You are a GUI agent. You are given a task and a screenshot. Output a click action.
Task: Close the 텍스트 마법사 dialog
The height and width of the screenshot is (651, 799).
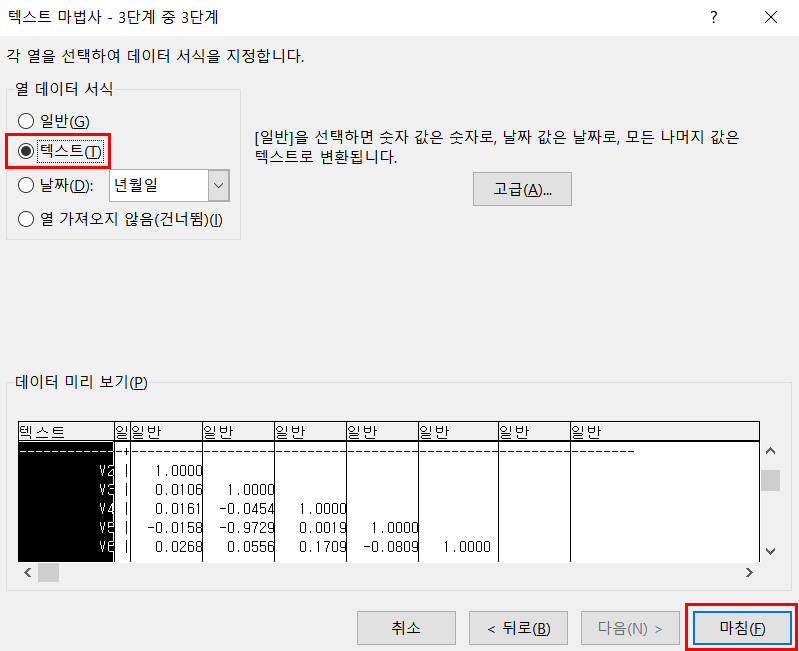771,17
